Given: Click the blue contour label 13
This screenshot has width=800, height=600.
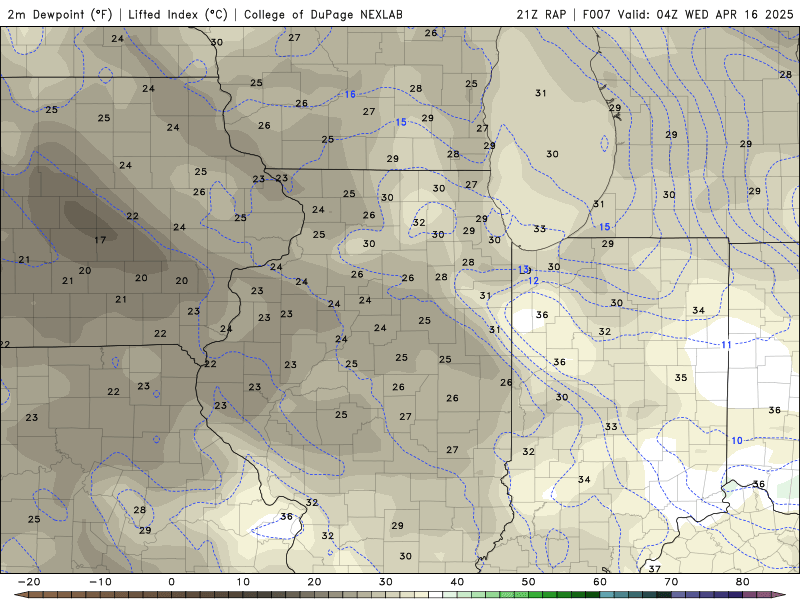Looking at the screenshot, I should coord(523,269).
